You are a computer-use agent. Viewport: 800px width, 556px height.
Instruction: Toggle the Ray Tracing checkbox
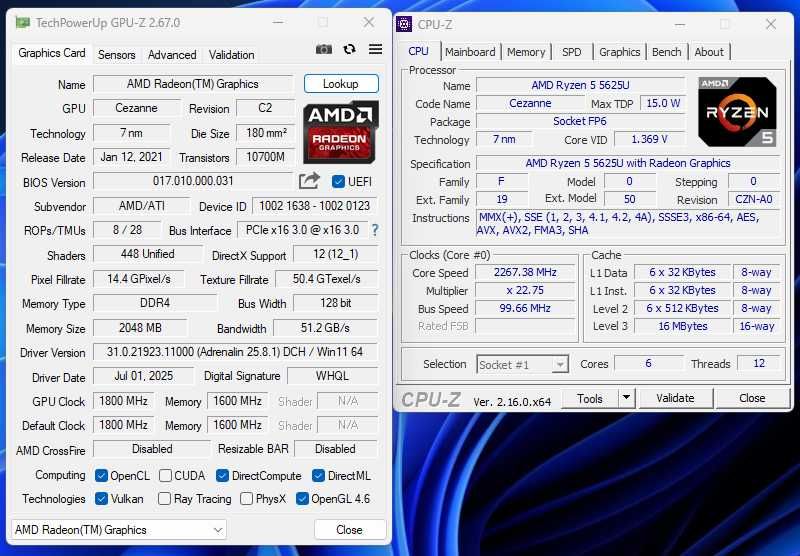[164, 498]
